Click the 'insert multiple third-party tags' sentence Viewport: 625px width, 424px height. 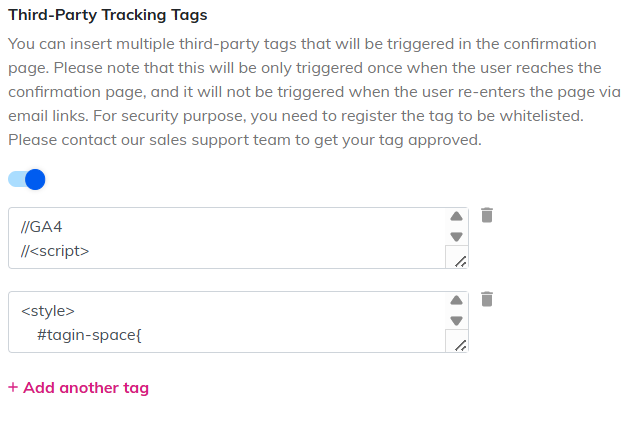tap(180, 45)
